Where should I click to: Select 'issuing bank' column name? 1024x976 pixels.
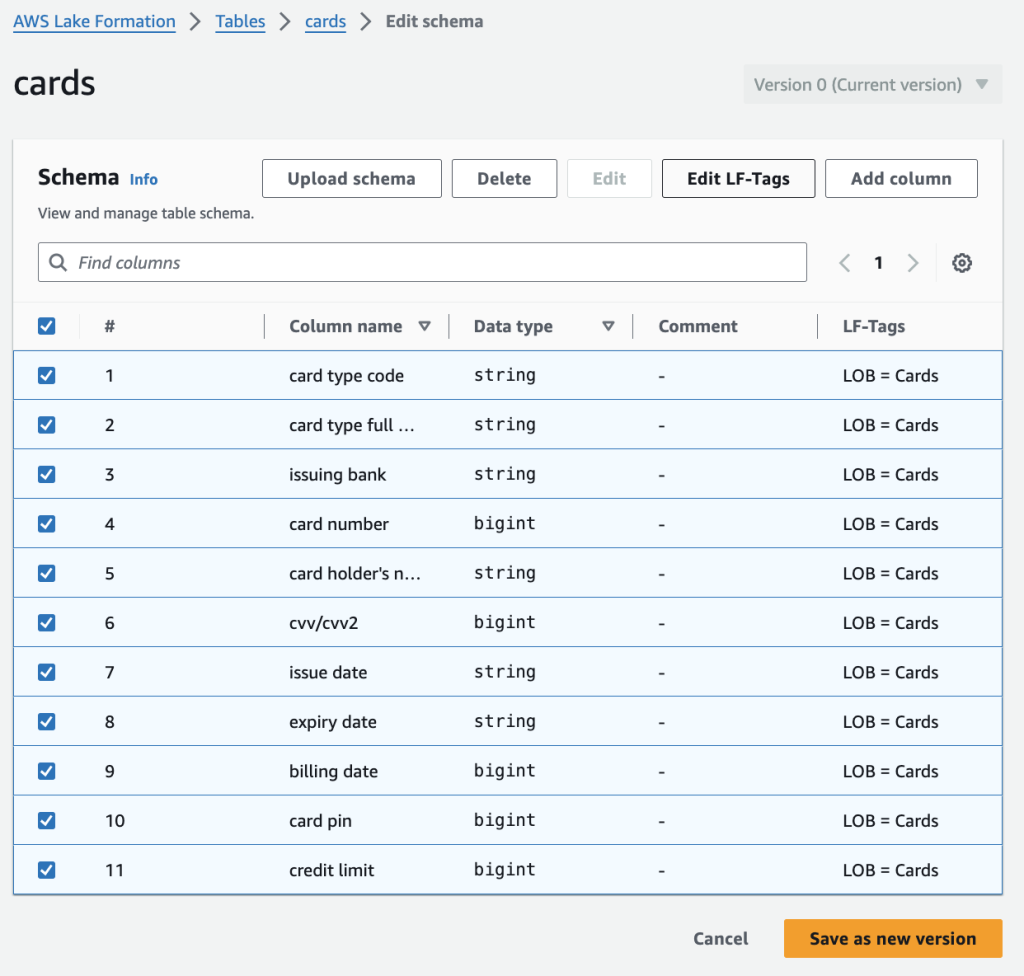[x=338, y=474]
